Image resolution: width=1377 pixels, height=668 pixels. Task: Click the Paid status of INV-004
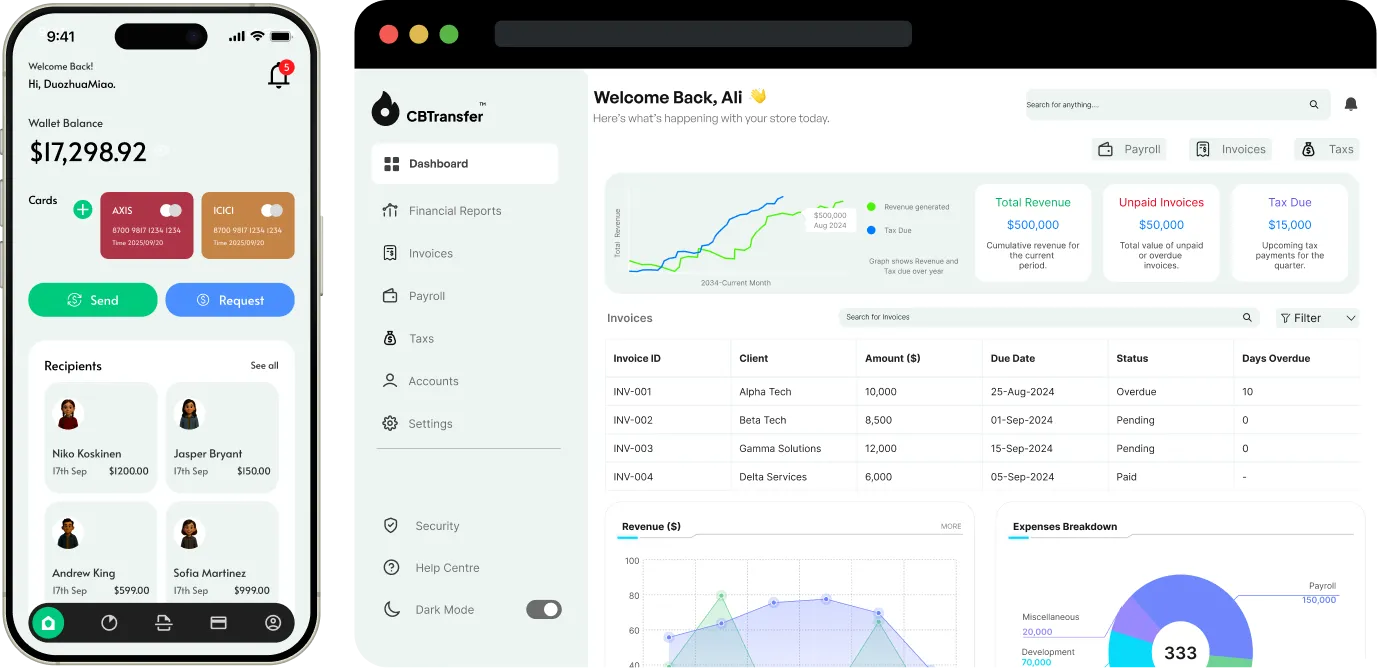(x=1126, y=477)
